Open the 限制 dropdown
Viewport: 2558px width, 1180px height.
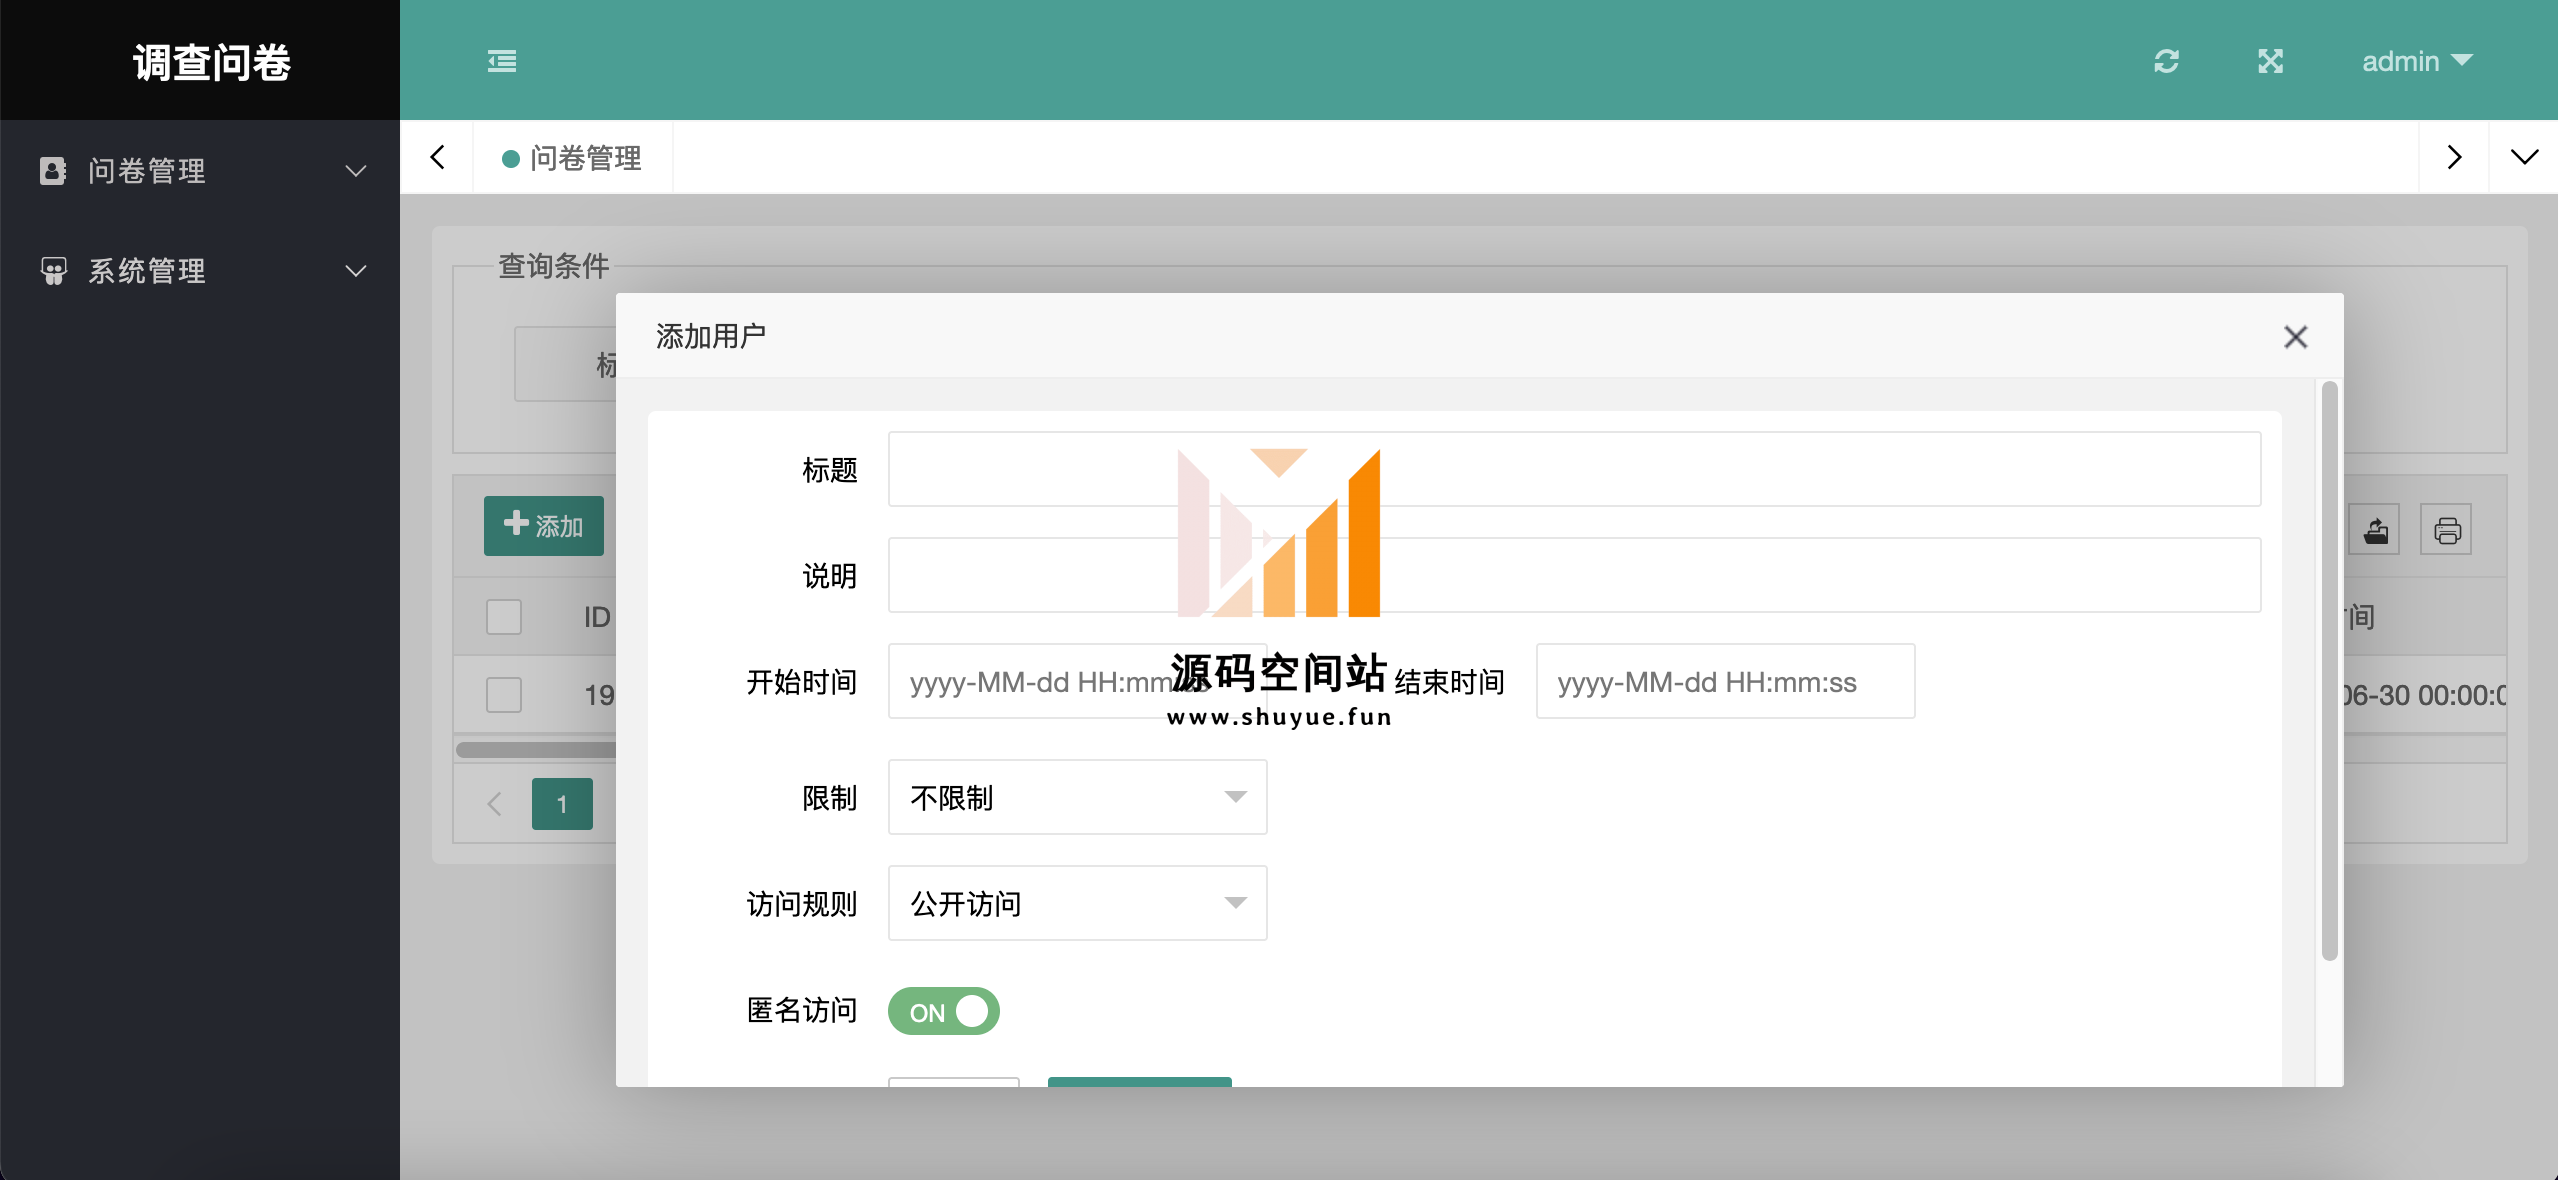(1077, 797)
